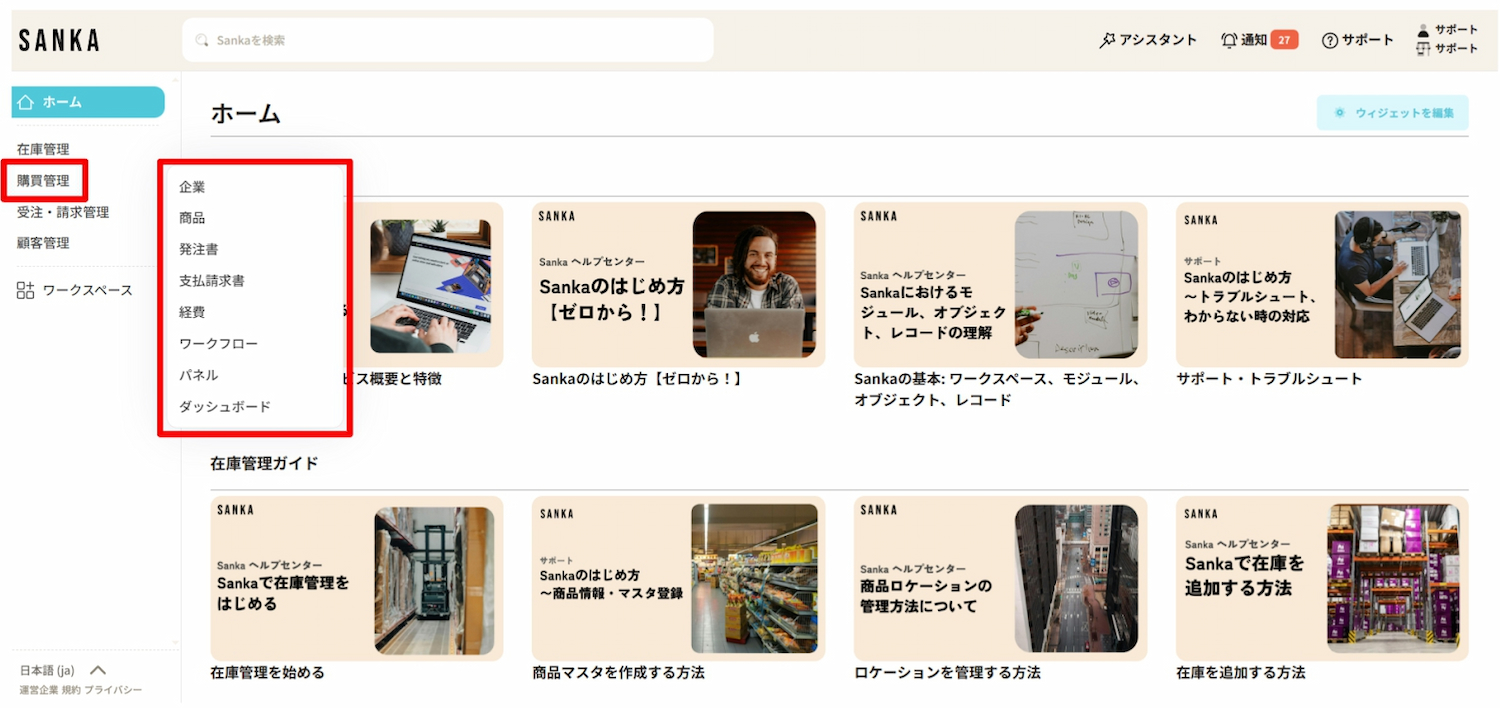The height and width of the screenshot is (708, 1500).
Task: Click the ワークスペース grid icon
Action: [26, 290]
